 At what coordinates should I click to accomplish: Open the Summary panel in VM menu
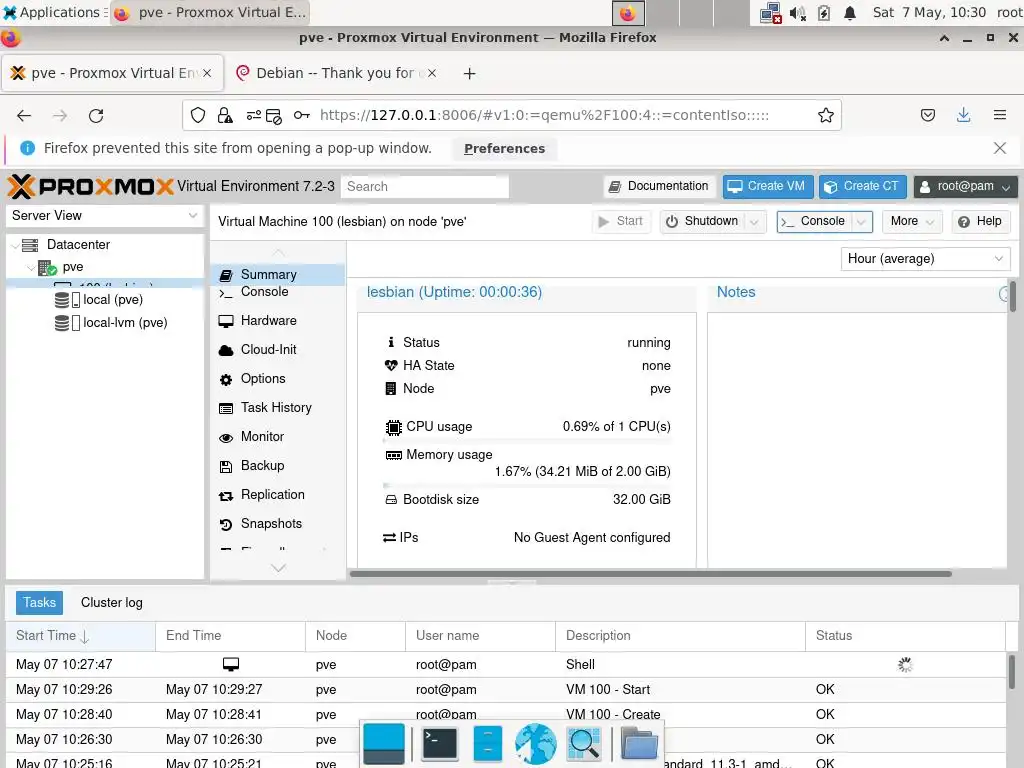pyautogui.click(x=278, y=274)
